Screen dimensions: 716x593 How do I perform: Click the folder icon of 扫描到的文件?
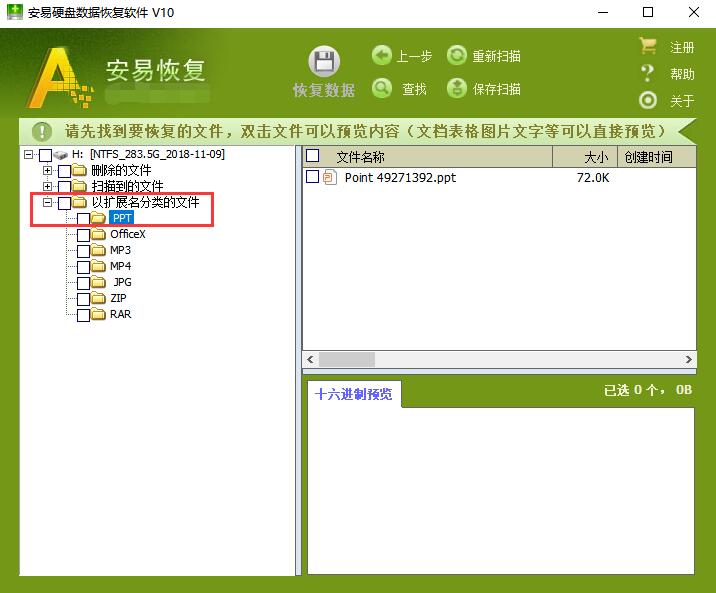tap(79, 186)
